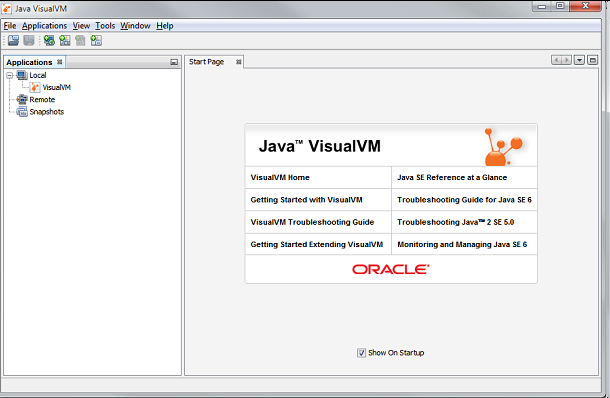This screenshot has width=610, height=398.
Task: Select the Local node label
Action: coord(38,75)
